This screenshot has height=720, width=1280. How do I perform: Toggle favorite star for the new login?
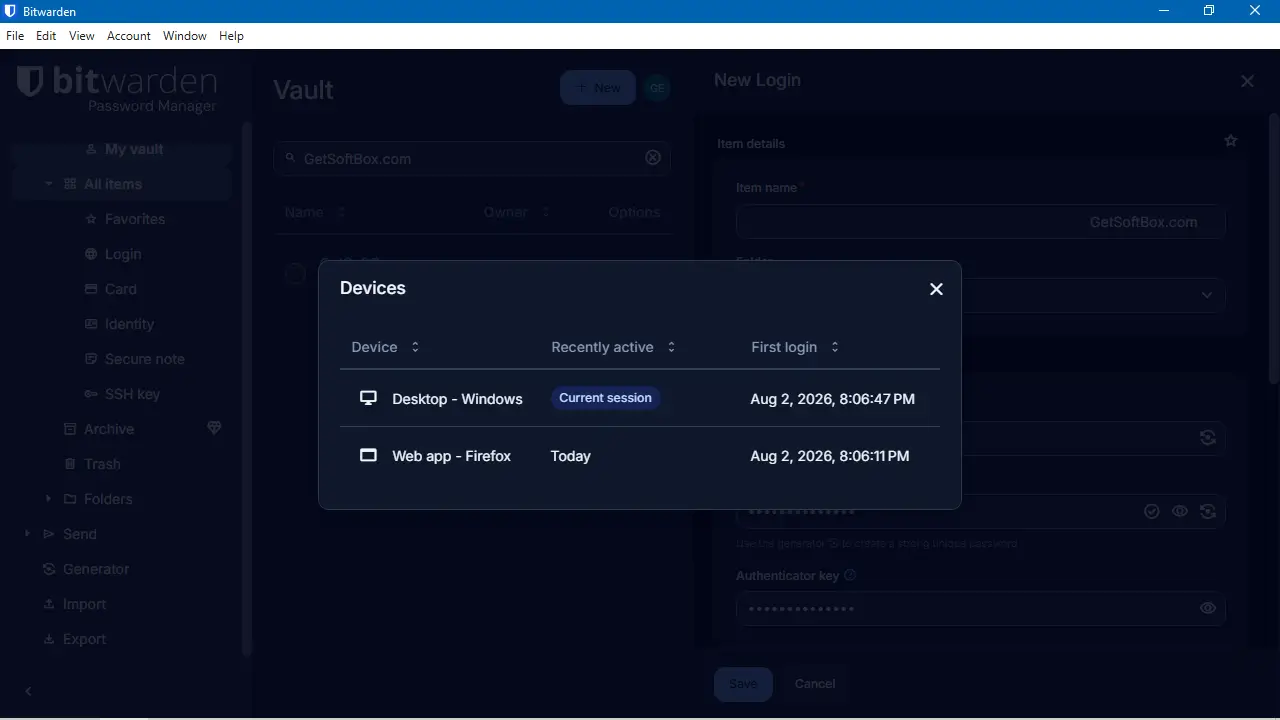pos(1231,141)
